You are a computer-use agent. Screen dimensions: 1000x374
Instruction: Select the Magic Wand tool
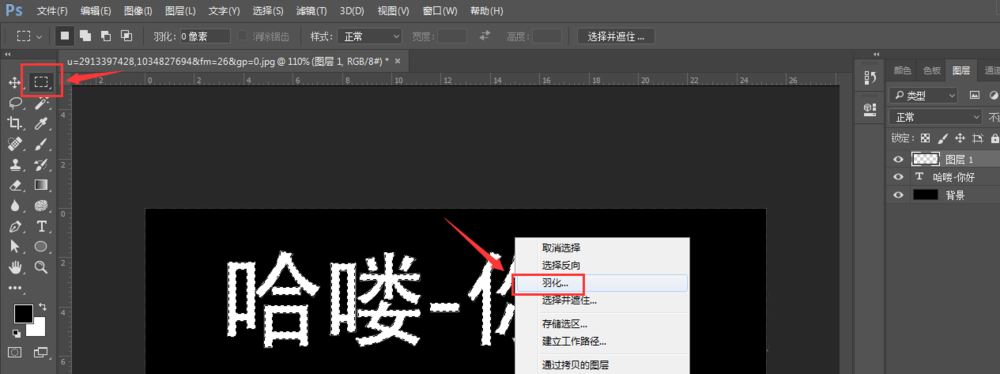point(42,103)
